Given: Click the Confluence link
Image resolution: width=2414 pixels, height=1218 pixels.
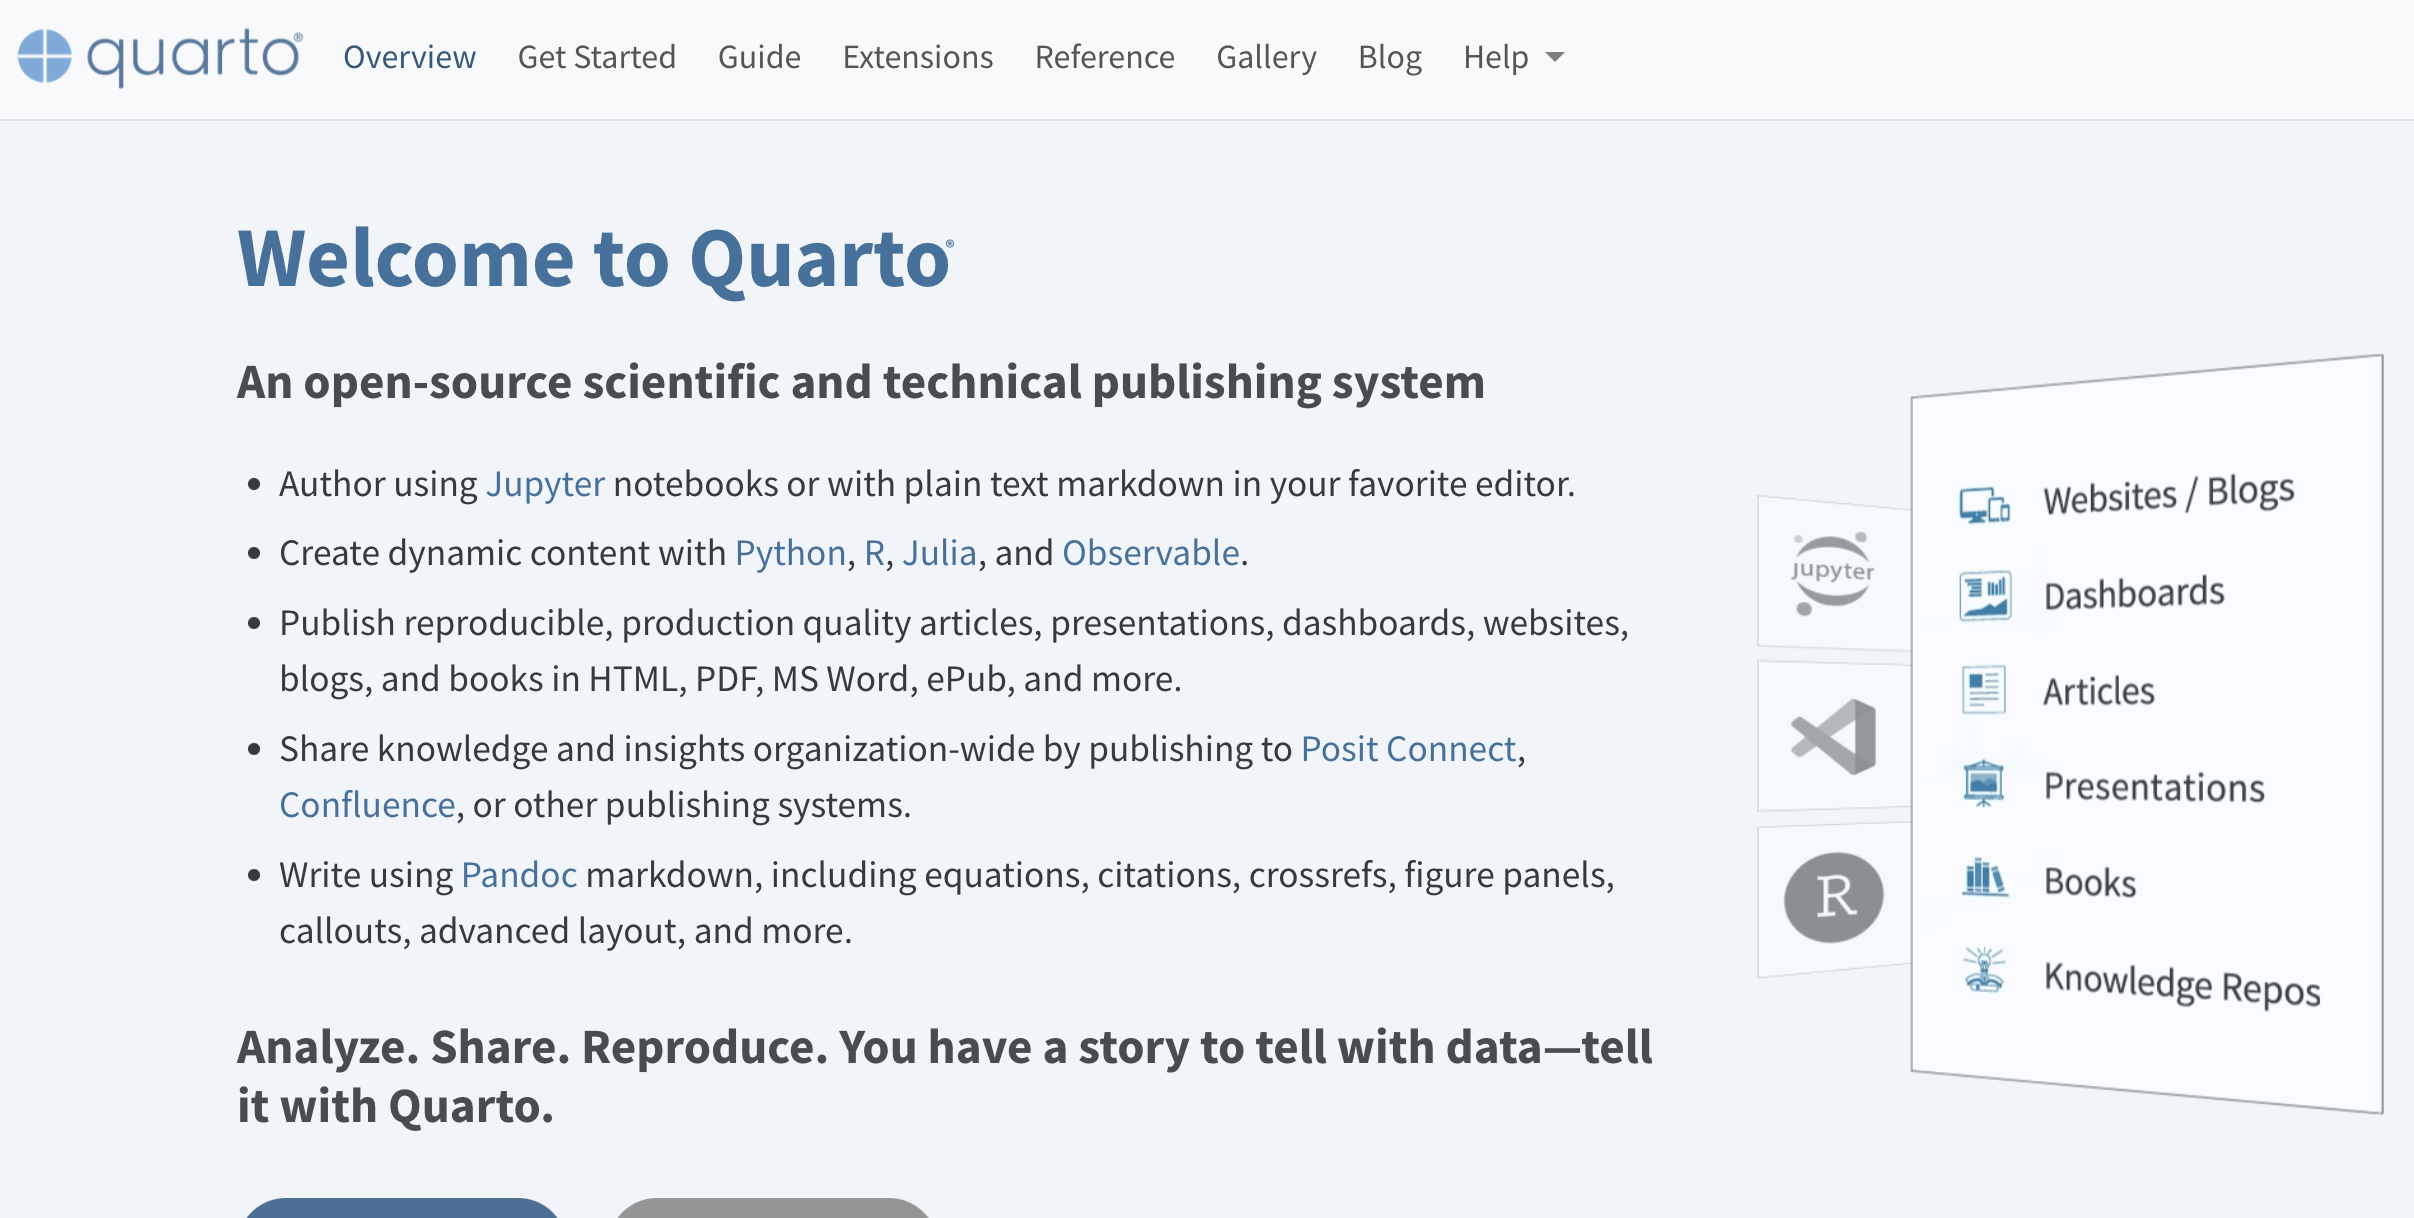Looking at the screenshot, I should coord(367,805).
